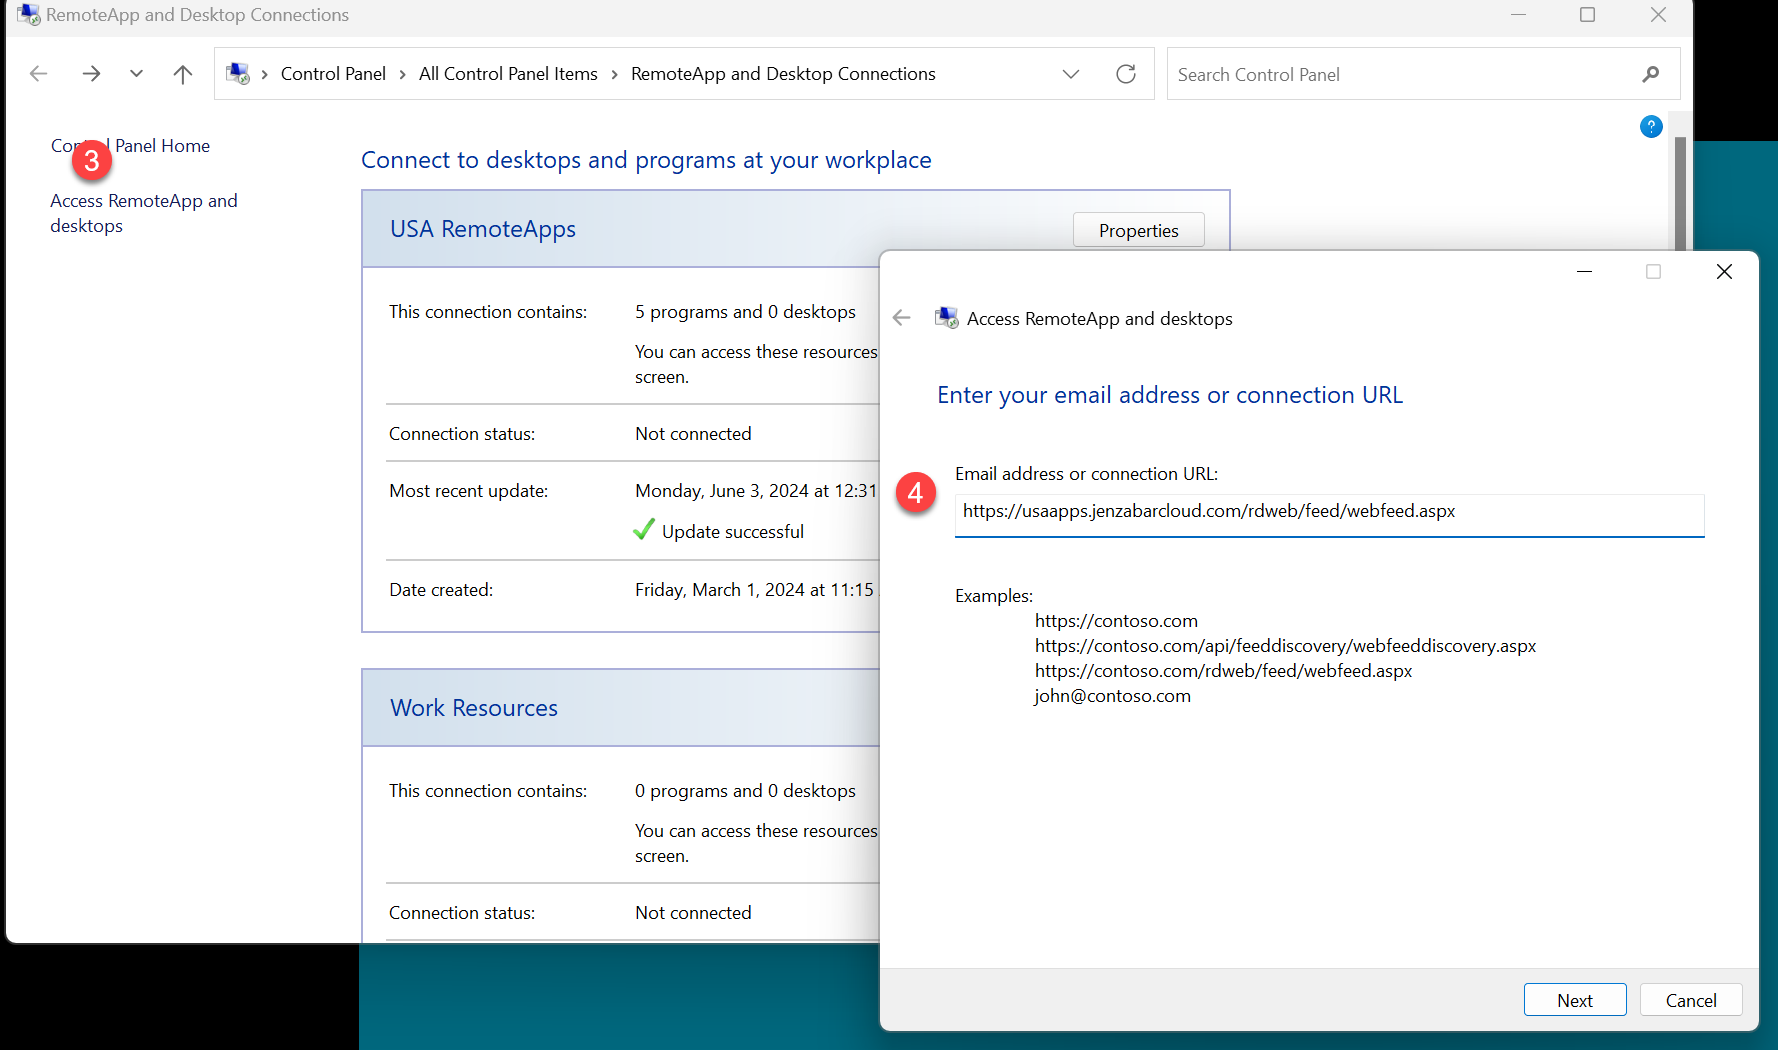Click the Work Resources heading
Image resolution: width=1778 pixels, height=1050 pixels.
[x=474, y=708]
